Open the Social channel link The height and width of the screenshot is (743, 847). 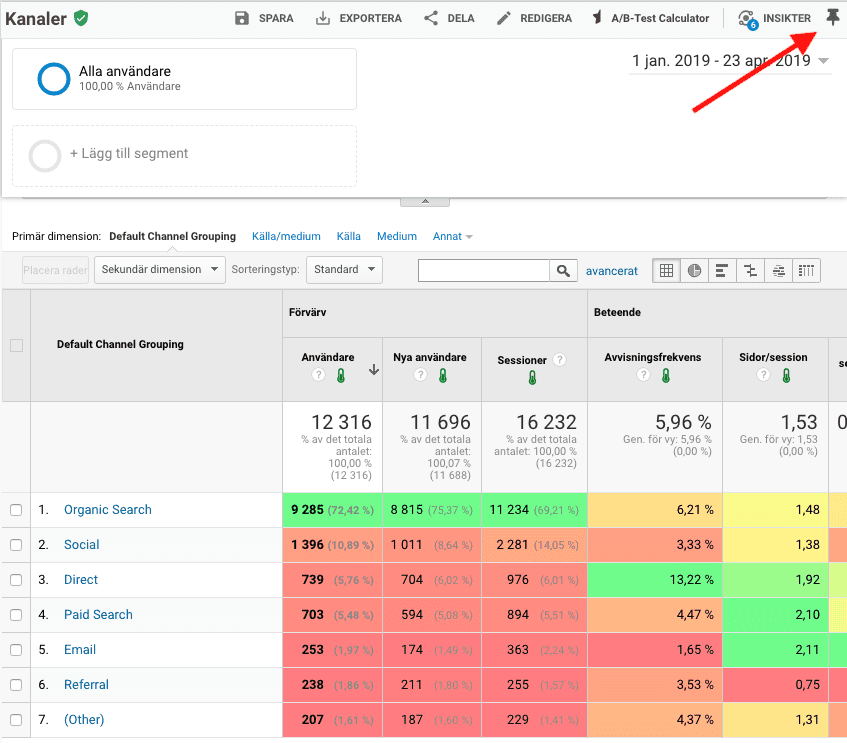82,545
